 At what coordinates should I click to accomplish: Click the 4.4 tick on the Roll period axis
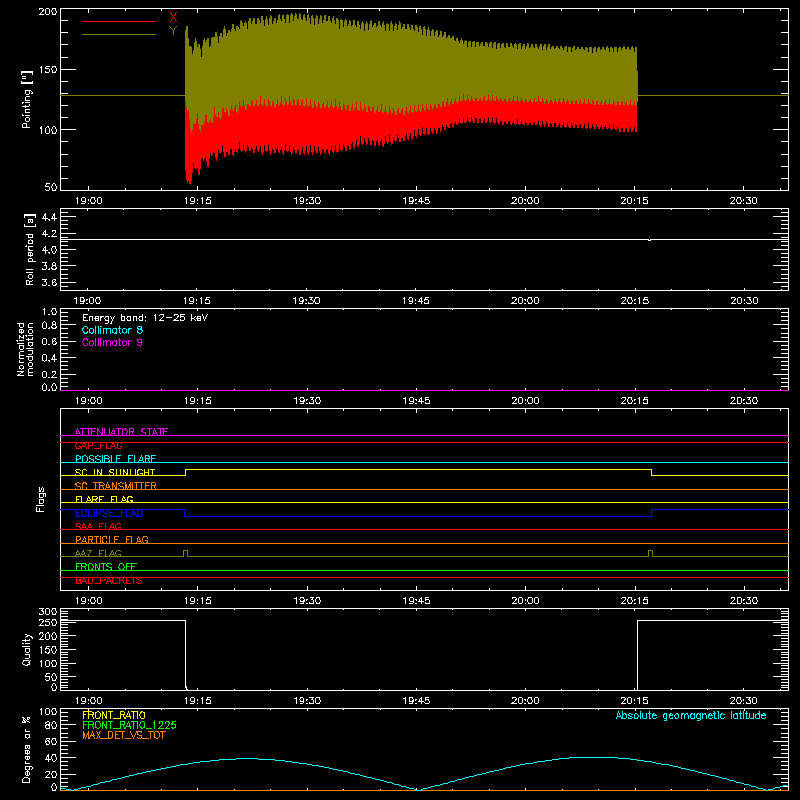tap(49, 217)
